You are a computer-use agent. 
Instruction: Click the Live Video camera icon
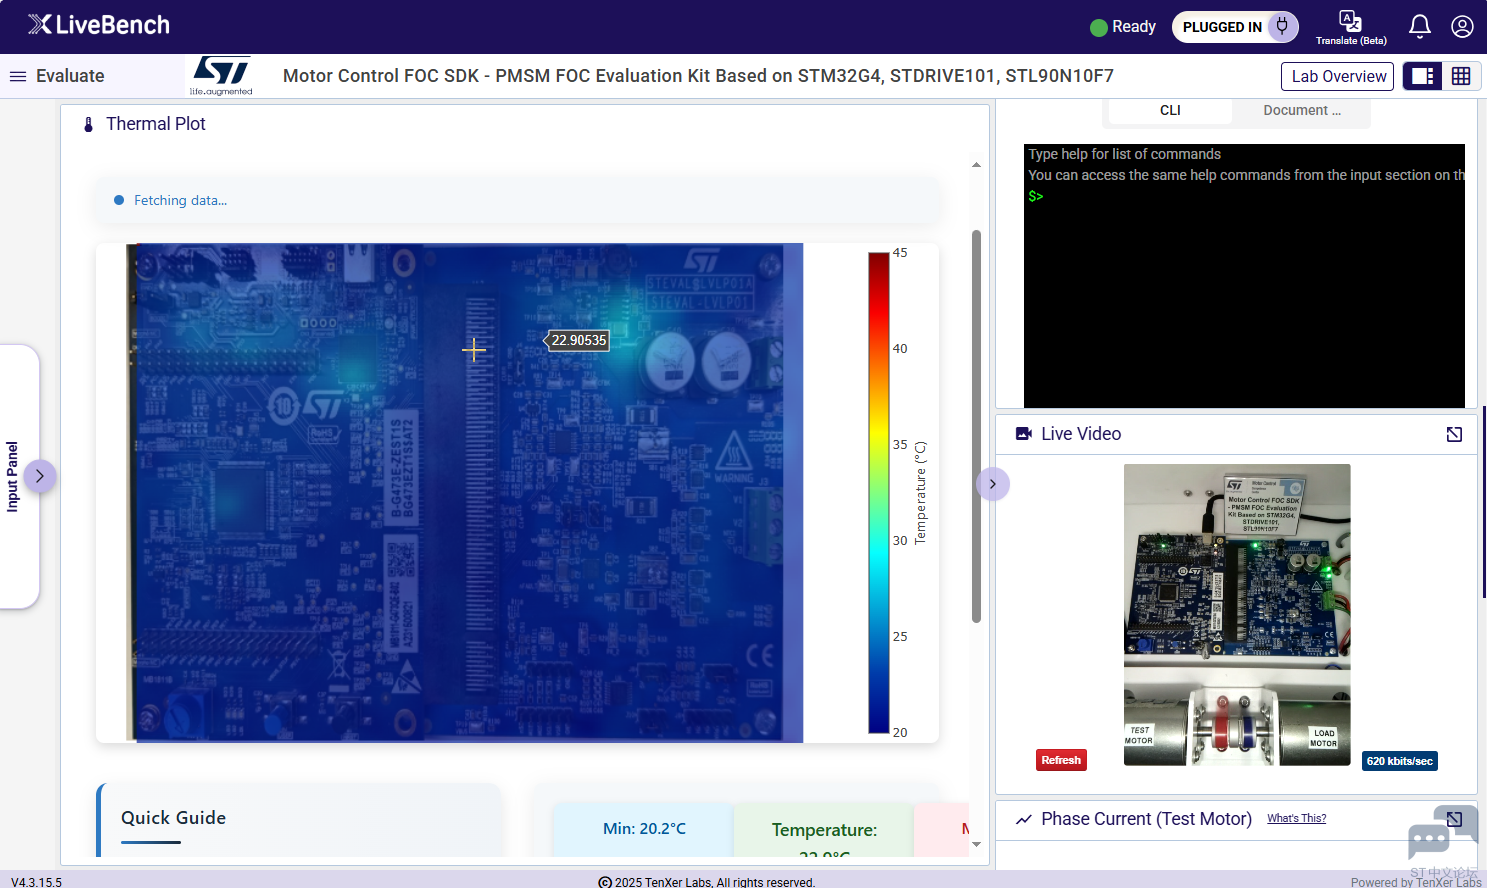1024,434
